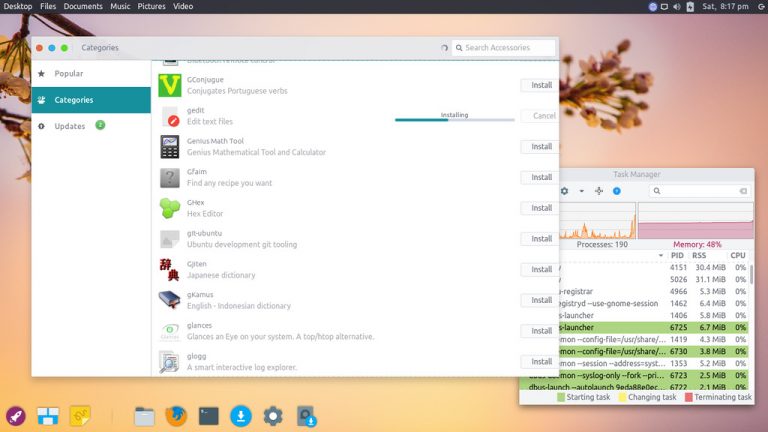Image resolution: width=768 pixels, height=432 pixels.
Task: Install Gjiten
Action: click(x=539, y=269)
